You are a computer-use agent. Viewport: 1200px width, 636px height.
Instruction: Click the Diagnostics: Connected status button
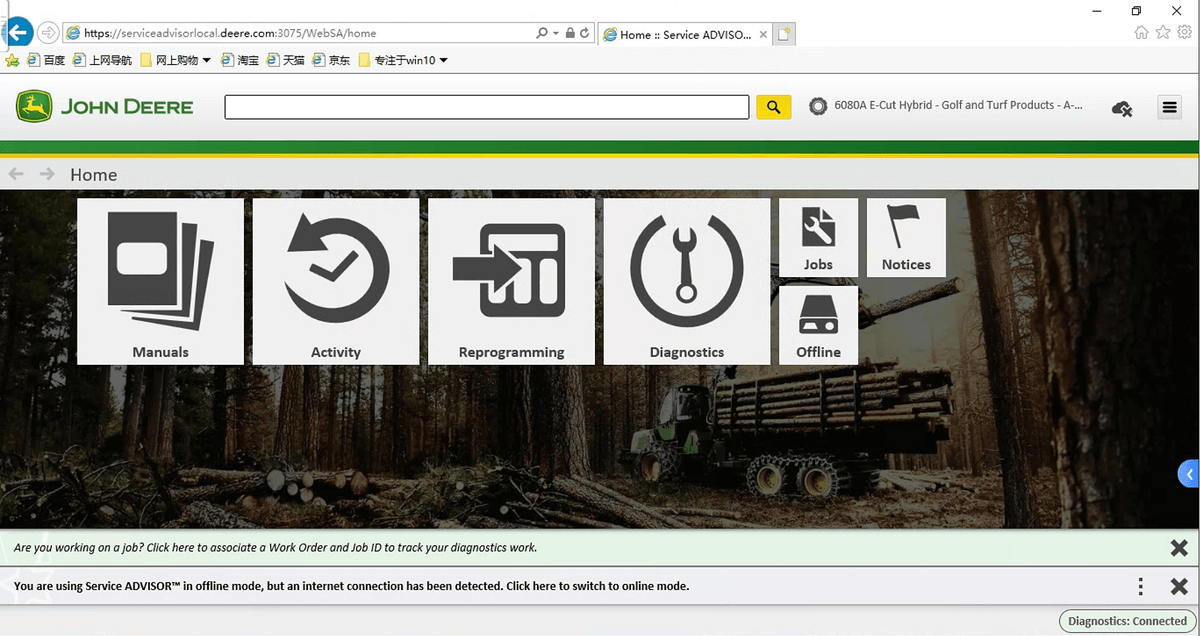pyautogui.click(x=1127, y=621)
